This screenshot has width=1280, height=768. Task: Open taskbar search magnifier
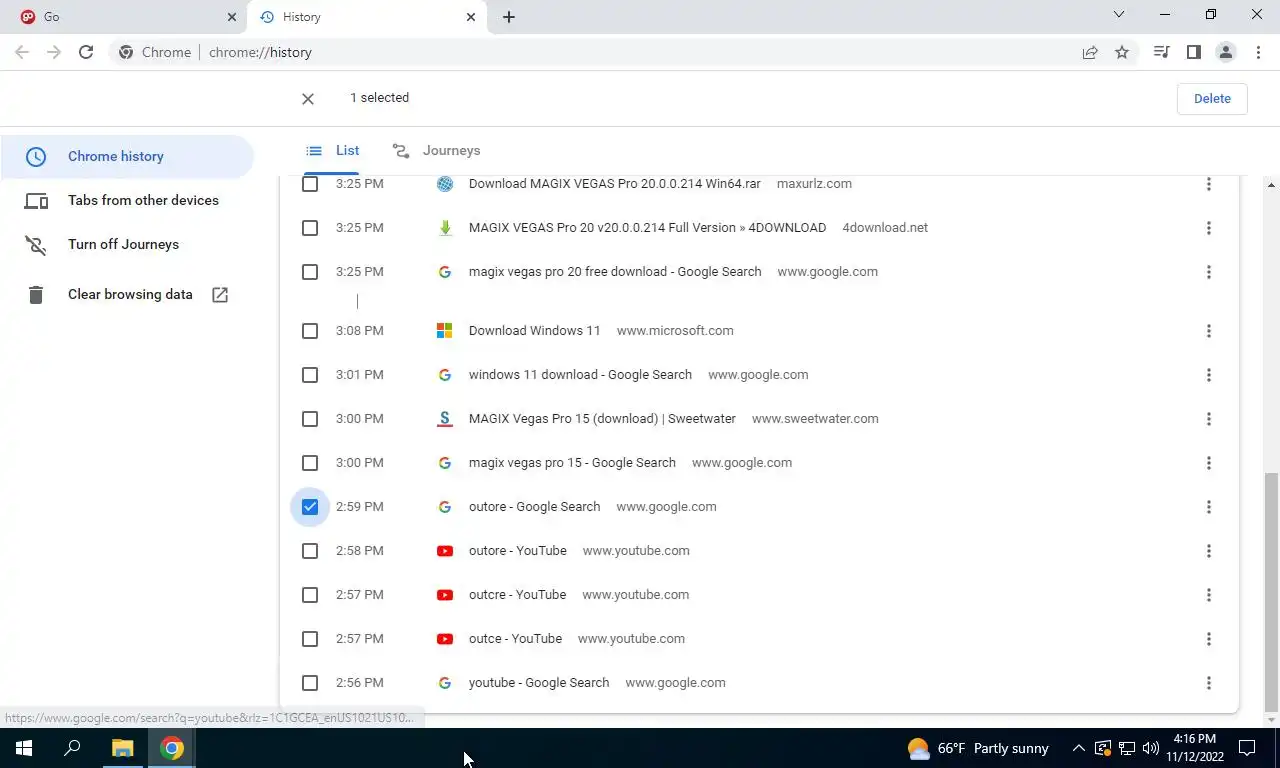pyautogui.click(x=72, y=748)
